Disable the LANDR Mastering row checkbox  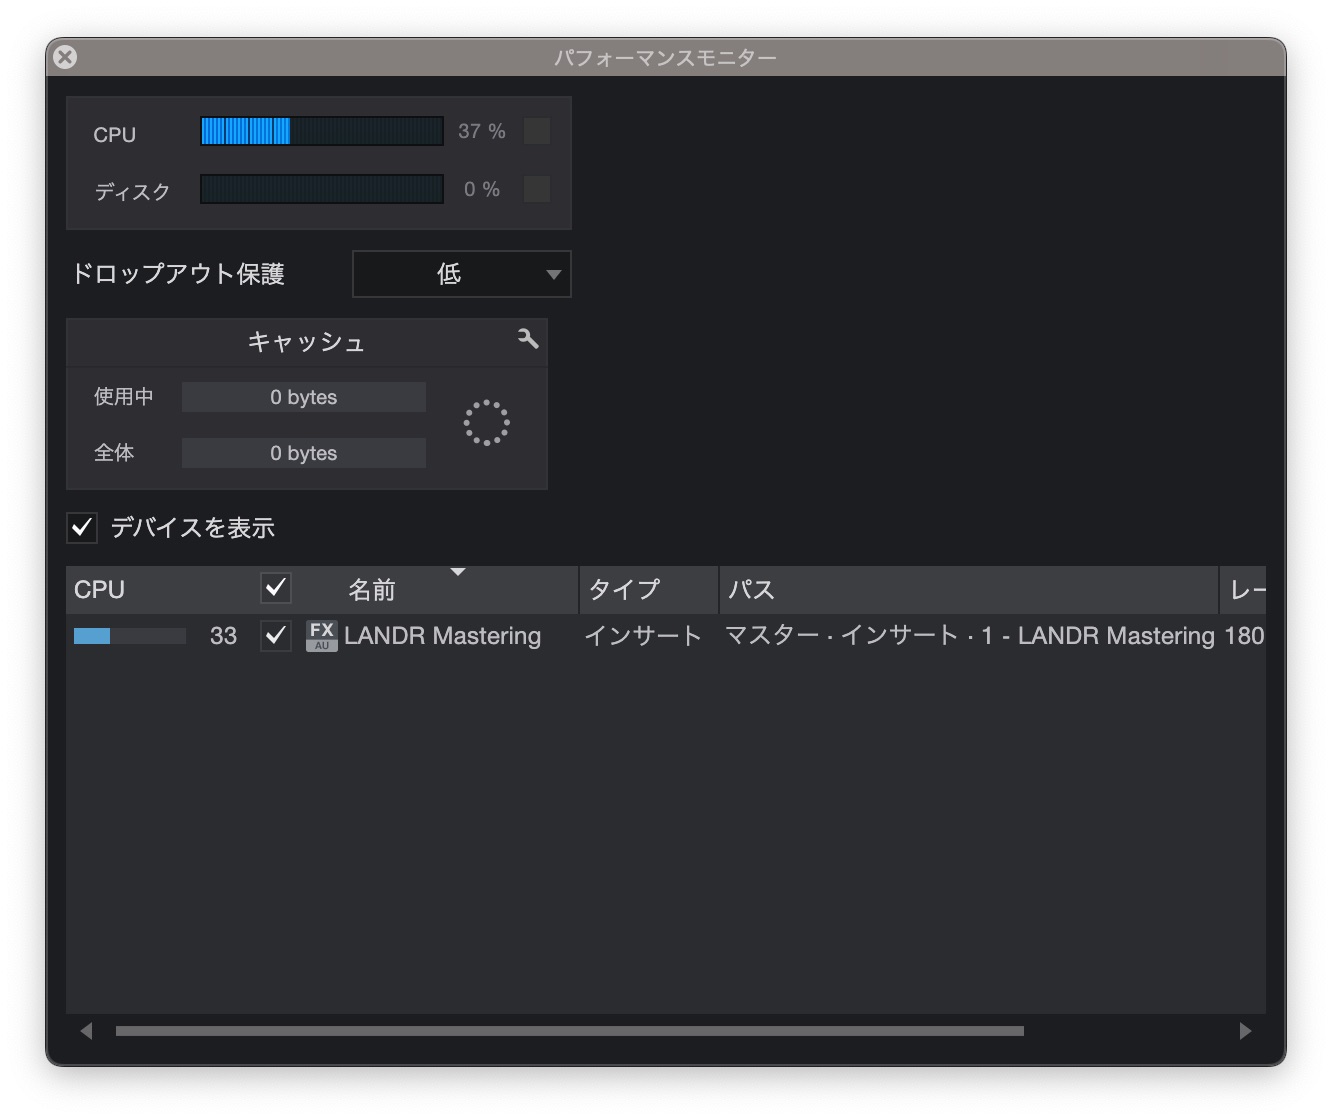(x=276, y=636)
